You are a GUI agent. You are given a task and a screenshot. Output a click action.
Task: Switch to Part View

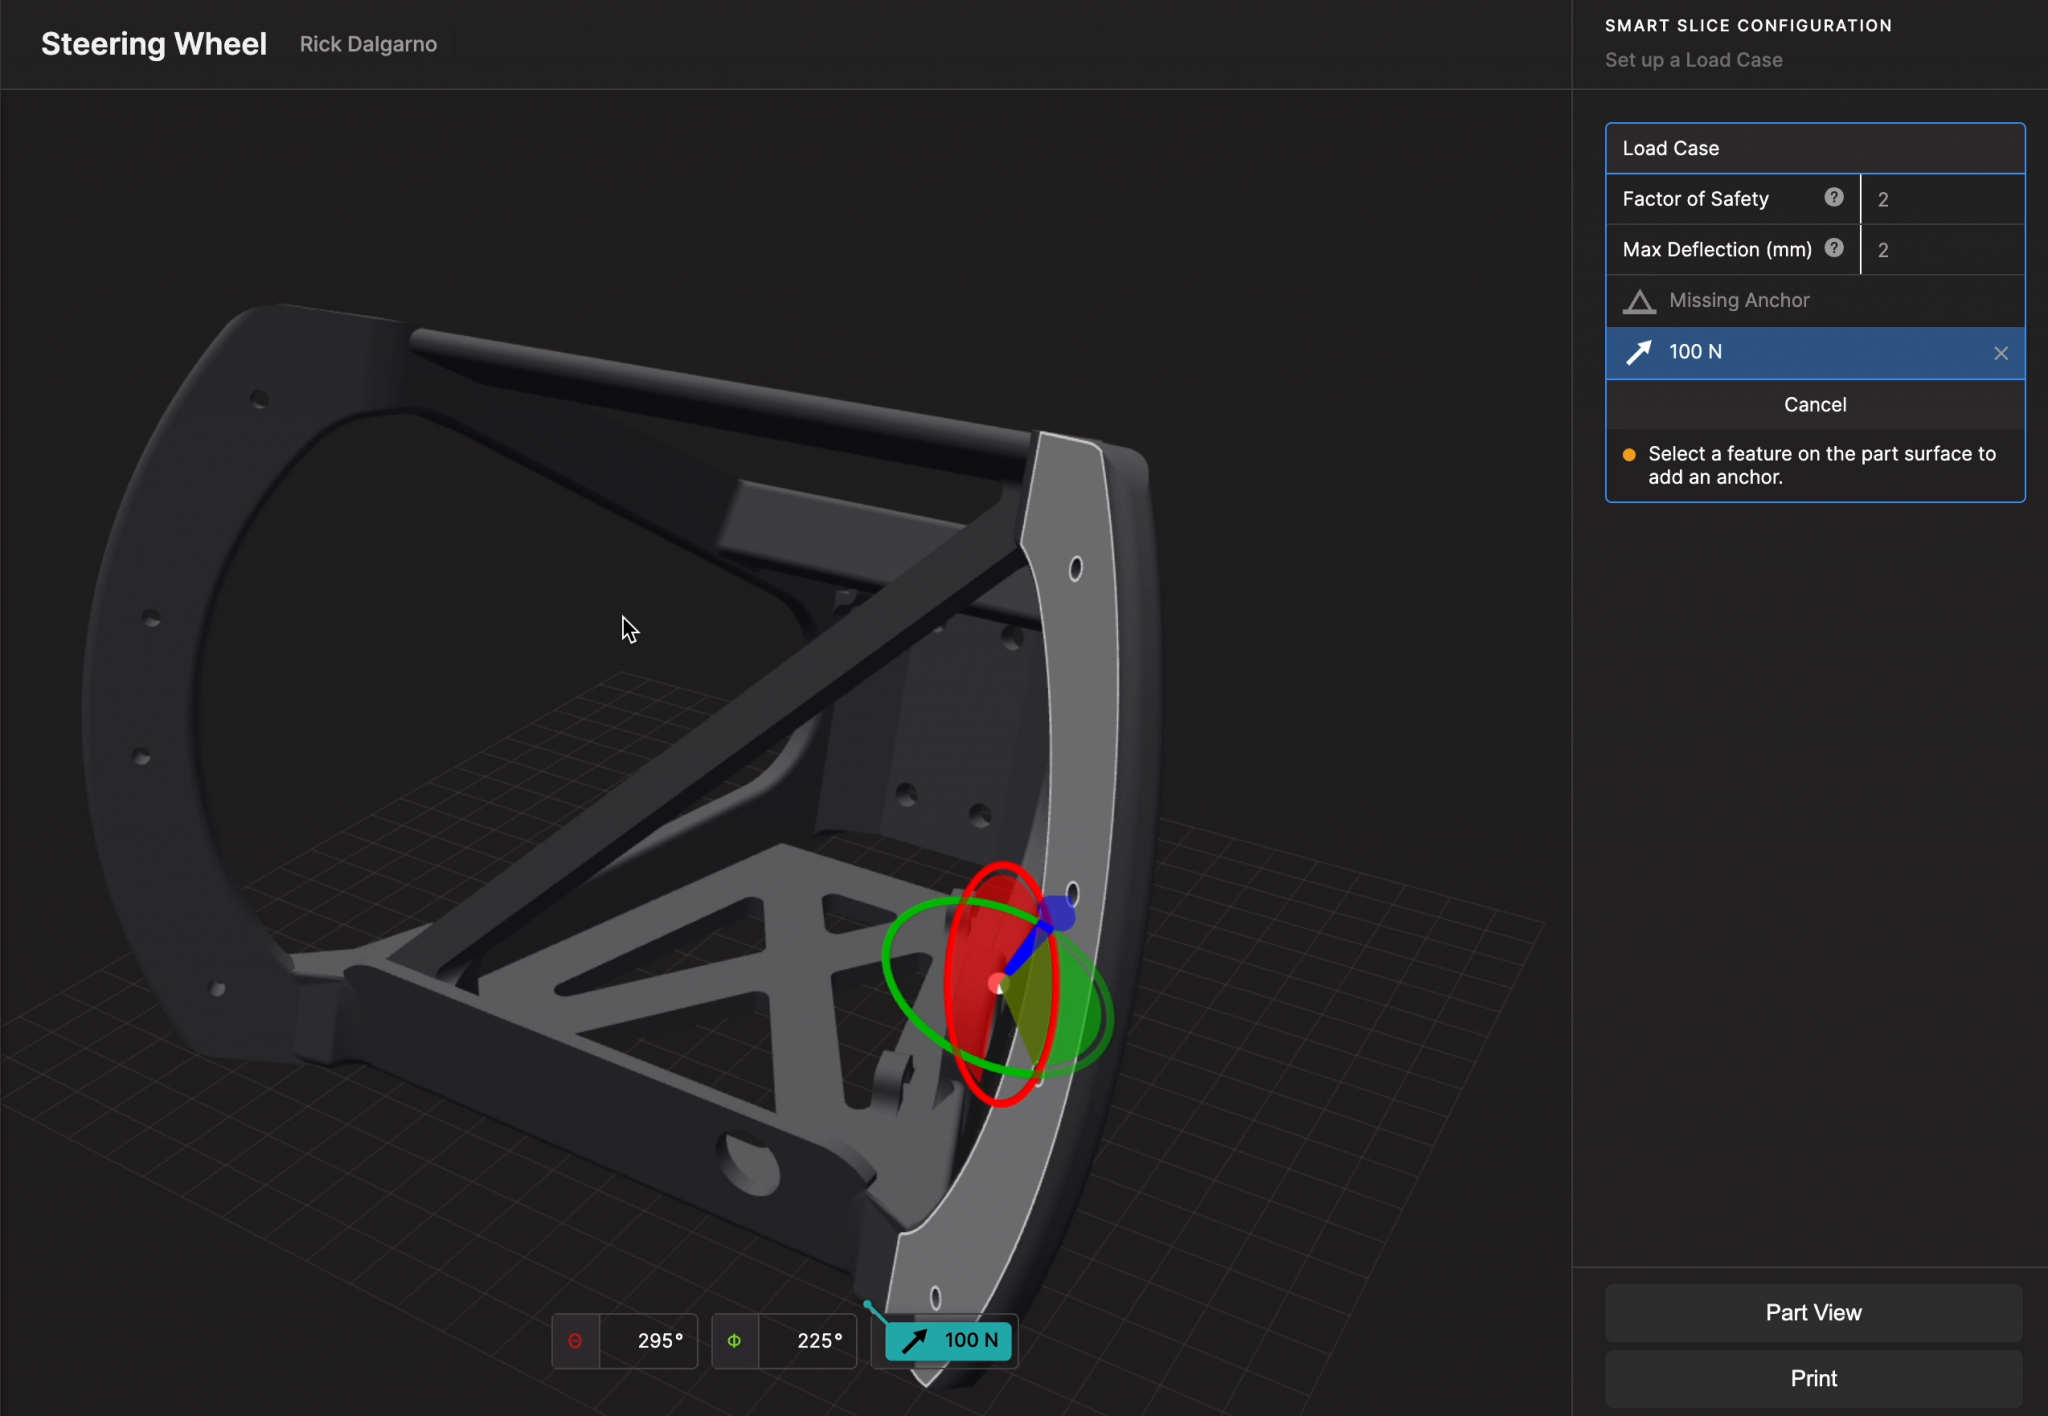click(x=1813, y=1312)
